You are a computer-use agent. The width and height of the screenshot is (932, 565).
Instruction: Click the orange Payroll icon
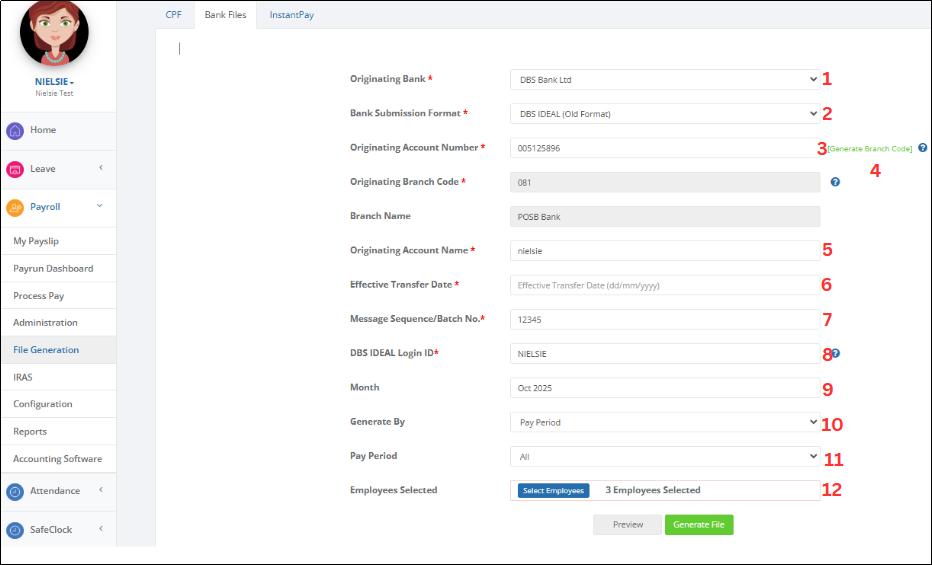click(x=15, y=207)
